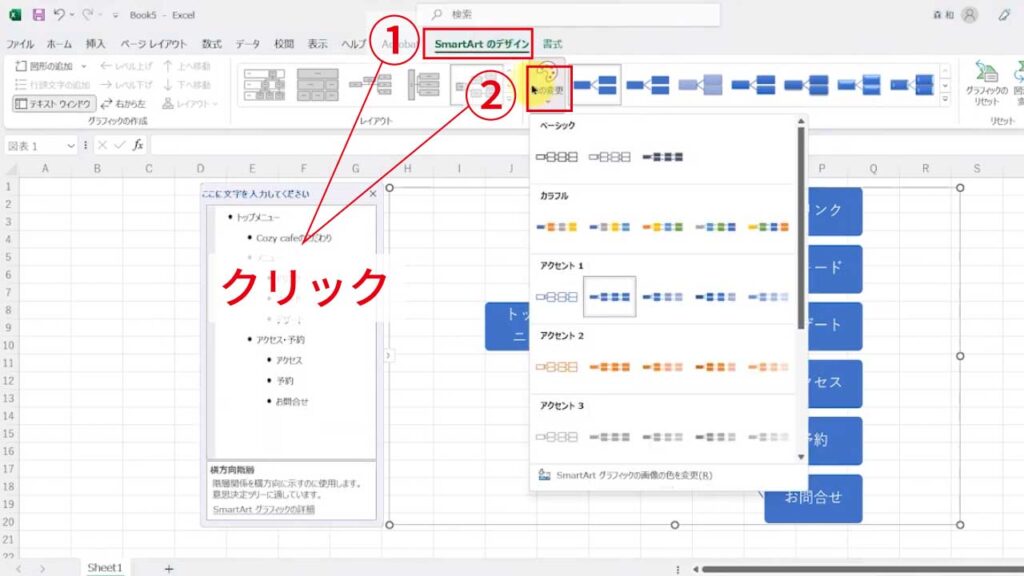Pick the first カラフル color option
Viewport: 1024px width, 576px height.
(556, 227)
